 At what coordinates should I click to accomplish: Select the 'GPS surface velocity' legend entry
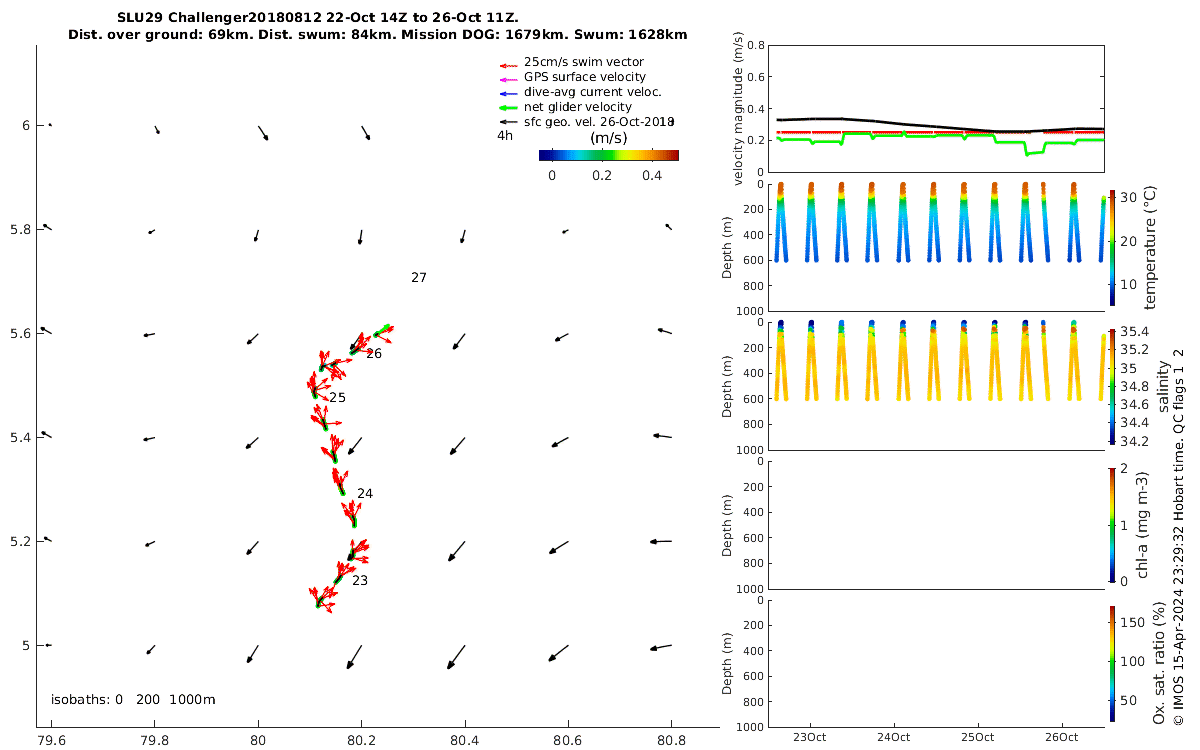click(573, 77)
